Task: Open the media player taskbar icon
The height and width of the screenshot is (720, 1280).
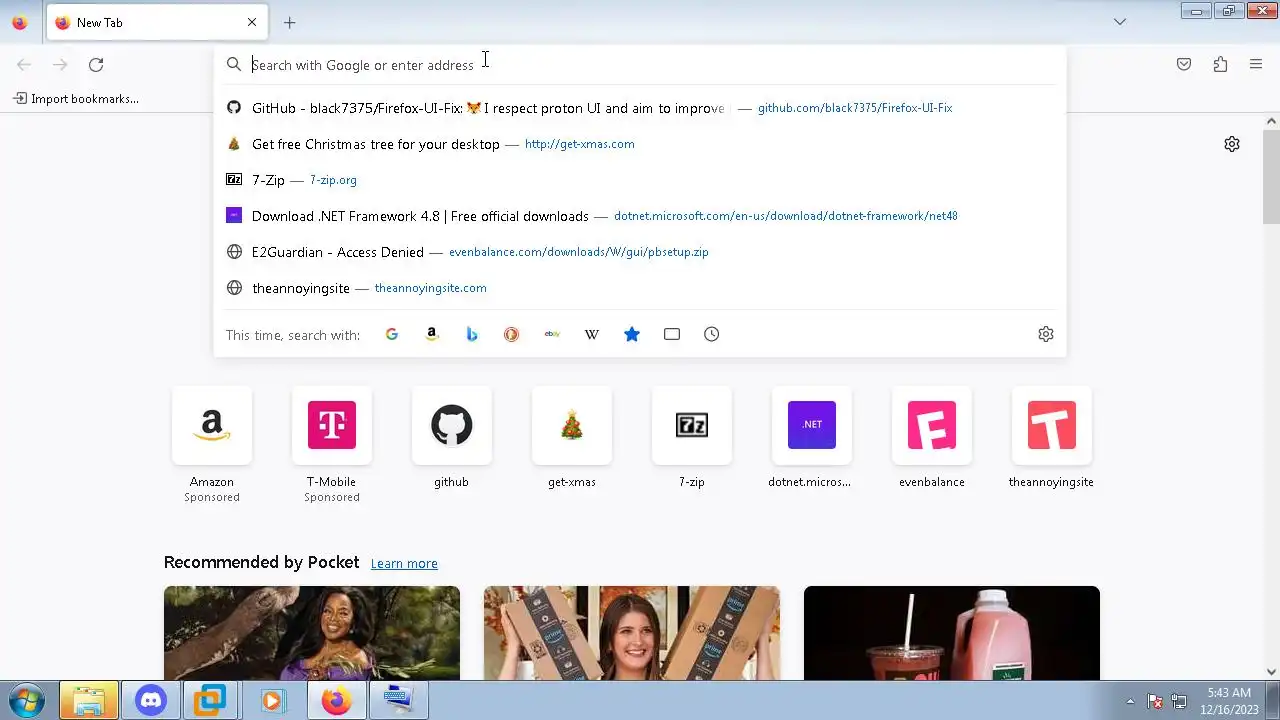Action: click(272, 701)
